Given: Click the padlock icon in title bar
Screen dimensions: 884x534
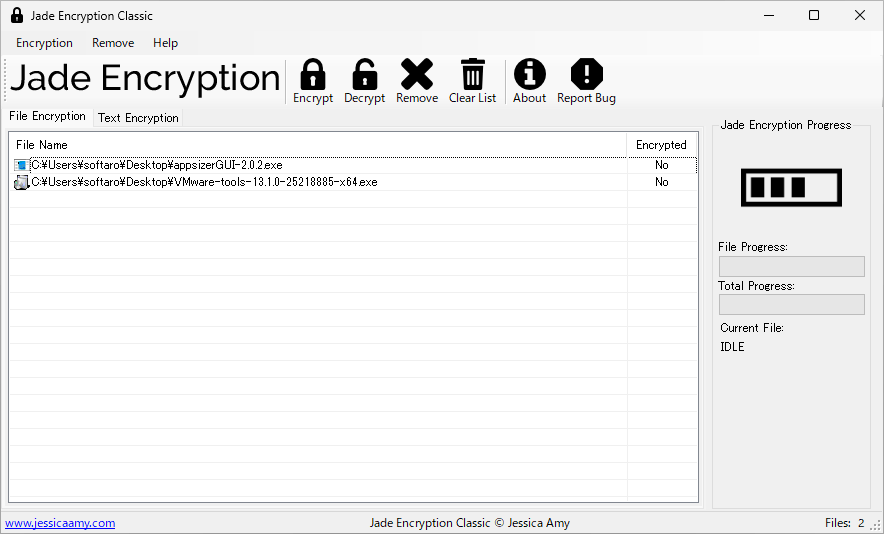Looking at the screenshot, I should click(x=17, y=15).
